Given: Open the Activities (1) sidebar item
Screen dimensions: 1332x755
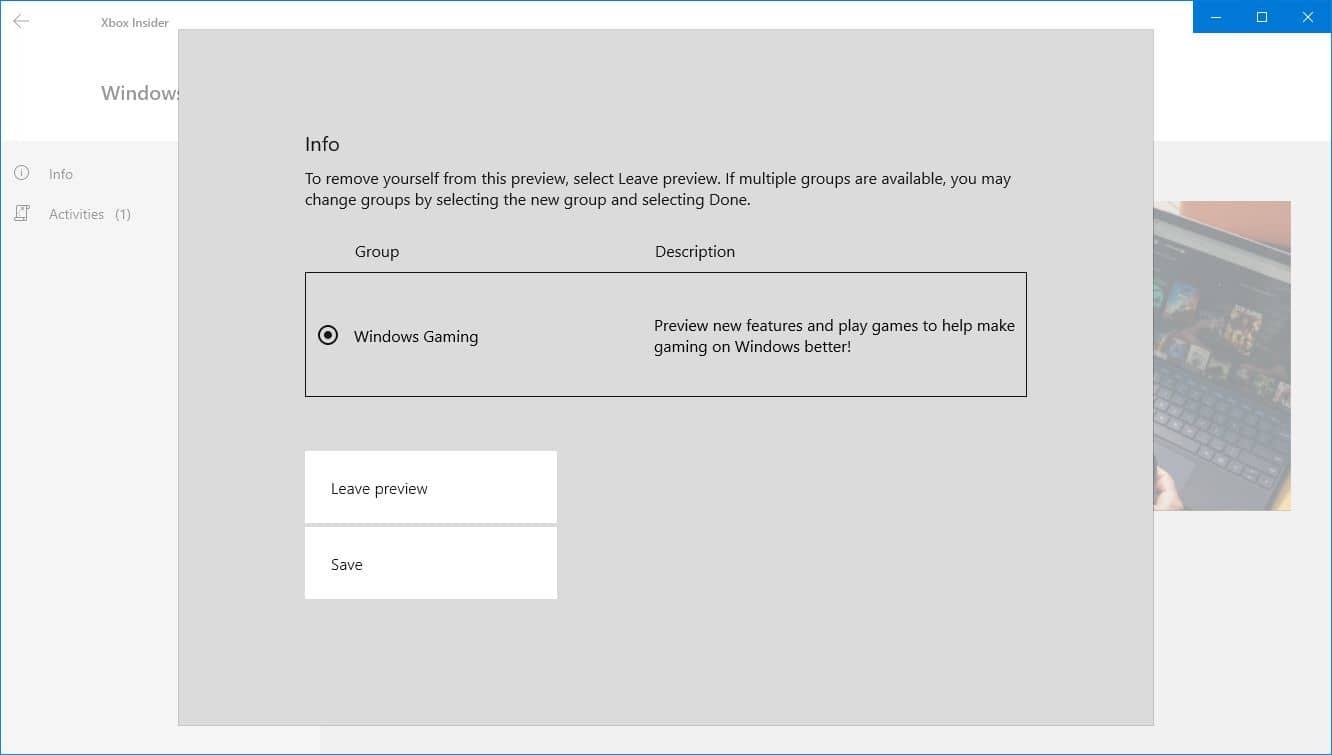Looking at the screenshot, I should point(90,214).
